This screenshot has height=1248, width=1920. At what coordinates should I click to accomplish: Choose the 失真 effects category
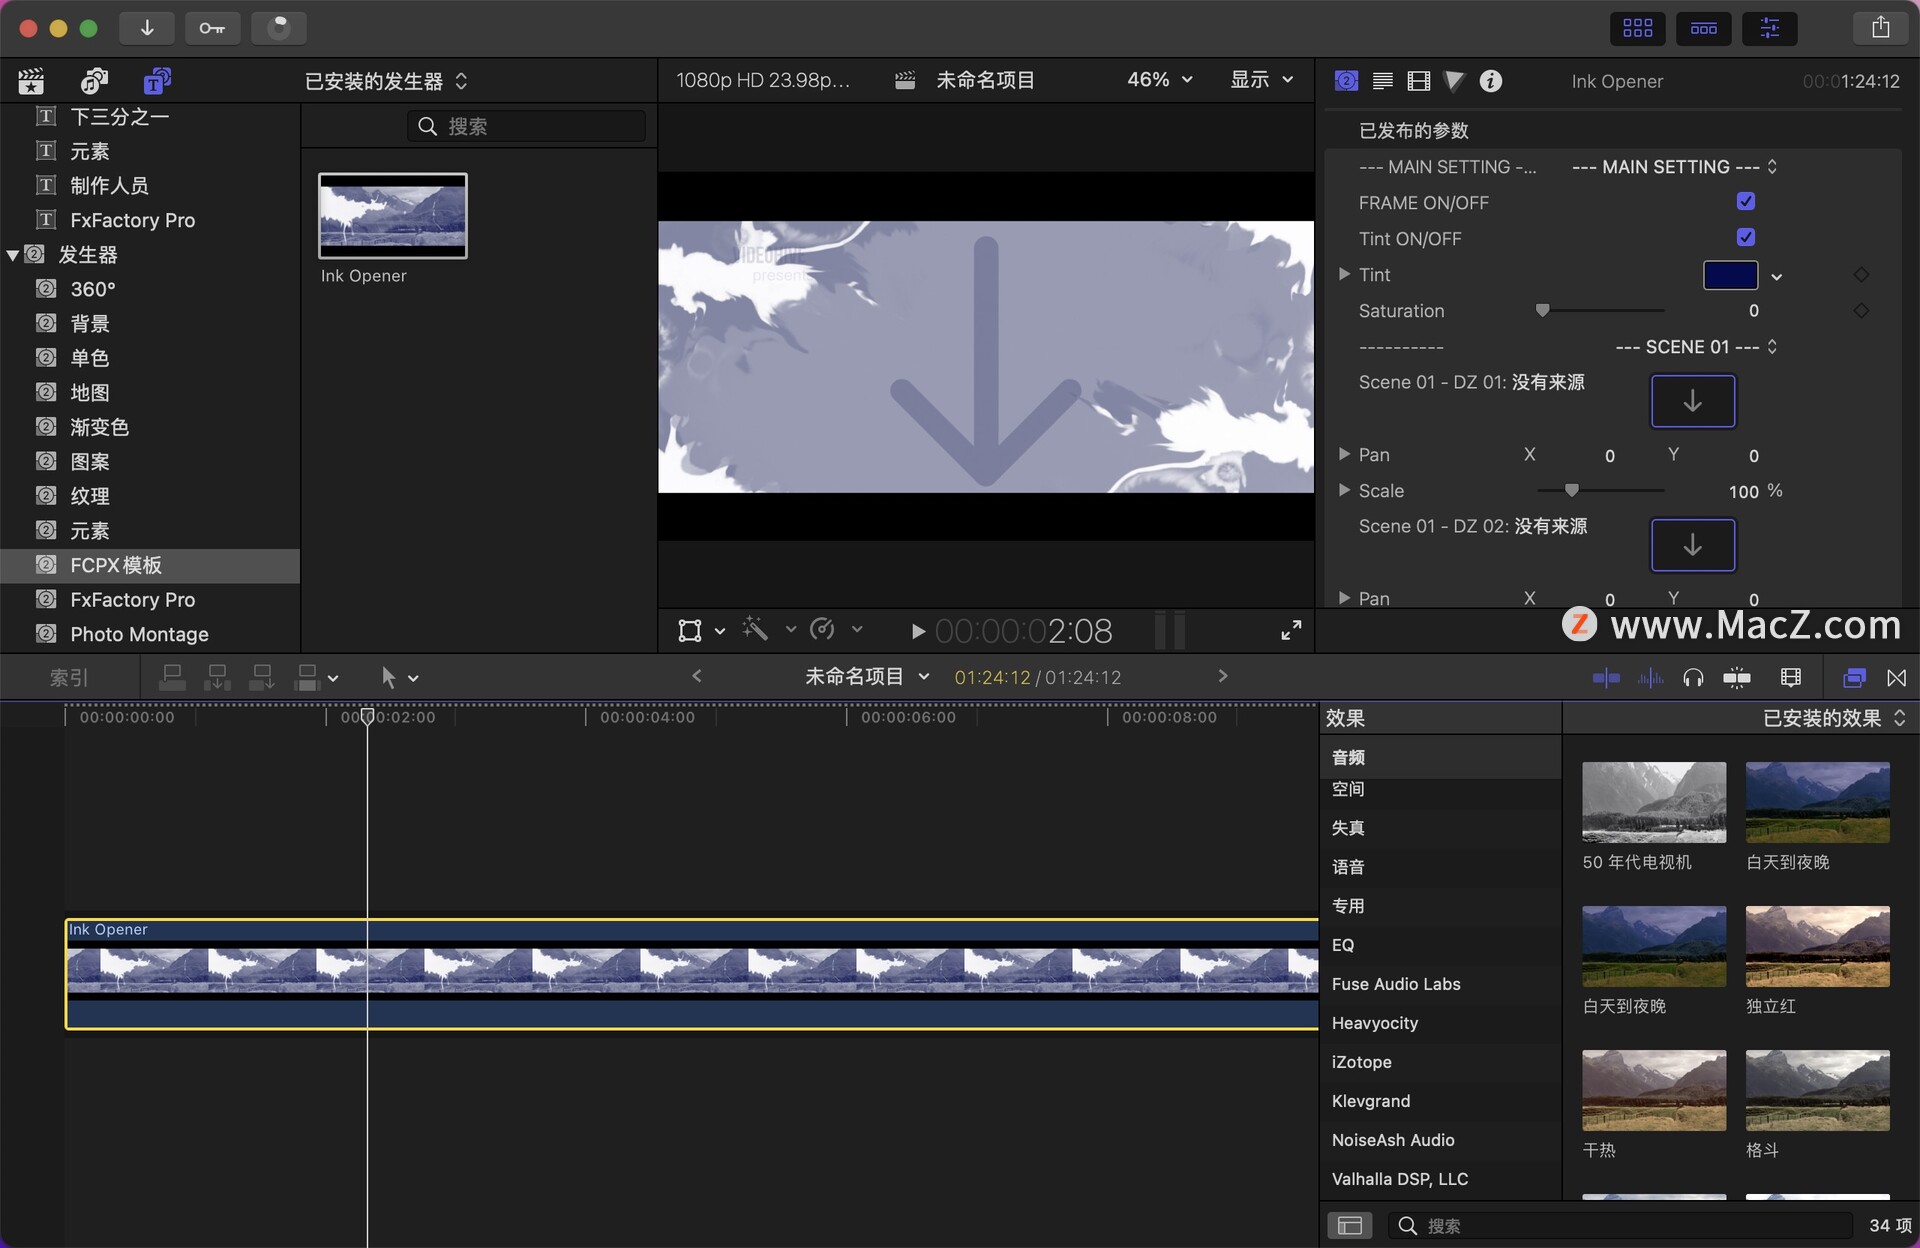(1348, 828)
